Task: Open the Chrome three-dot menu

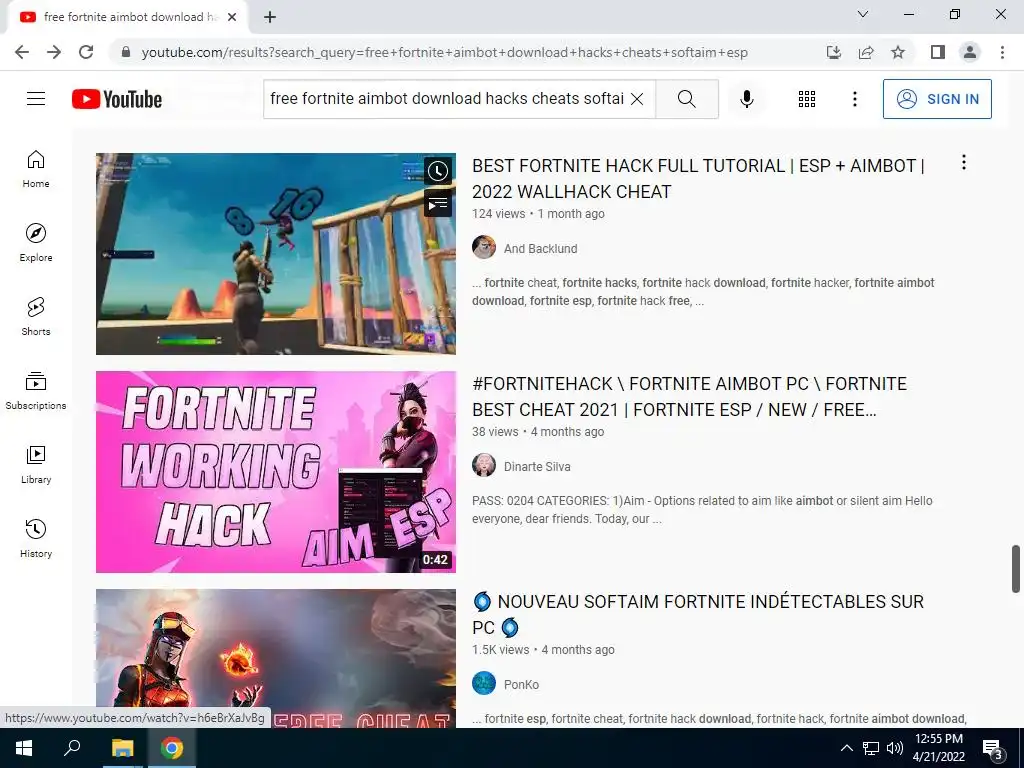Action: point(1002,52)
